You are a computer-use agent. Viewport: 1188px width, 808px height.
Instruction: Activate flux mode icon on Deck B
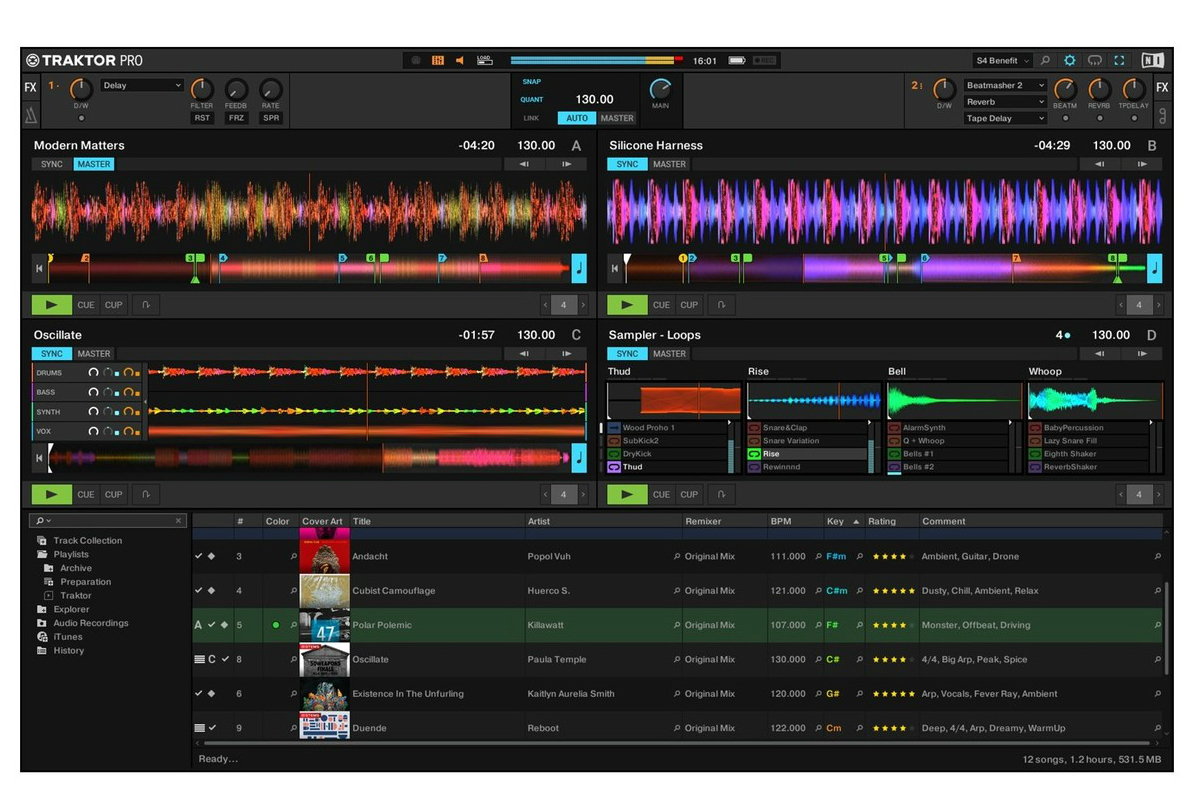722,305
